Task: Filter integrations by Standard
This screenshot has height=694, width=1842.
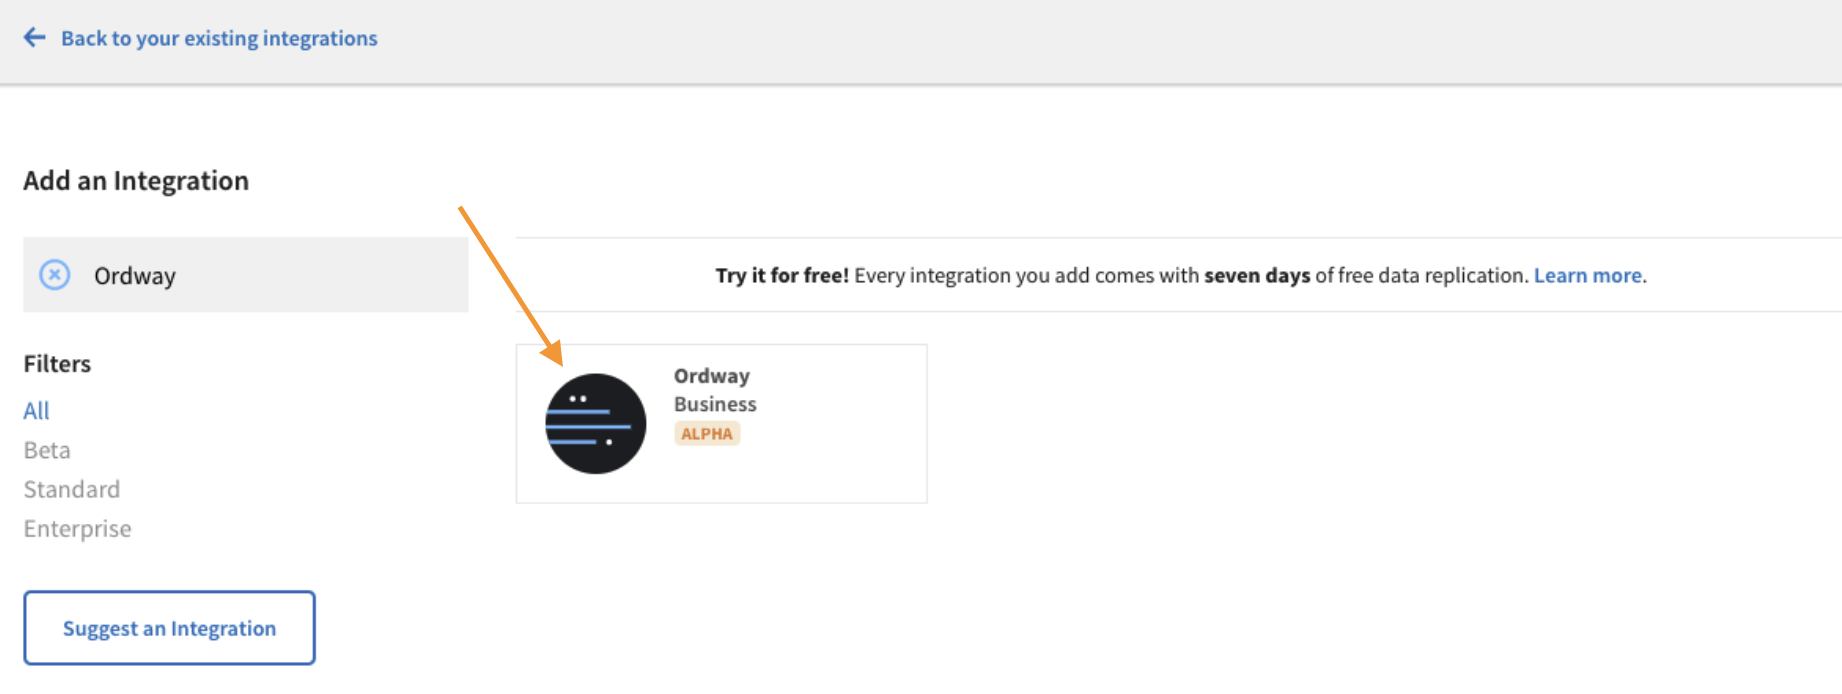Action: 72,489
